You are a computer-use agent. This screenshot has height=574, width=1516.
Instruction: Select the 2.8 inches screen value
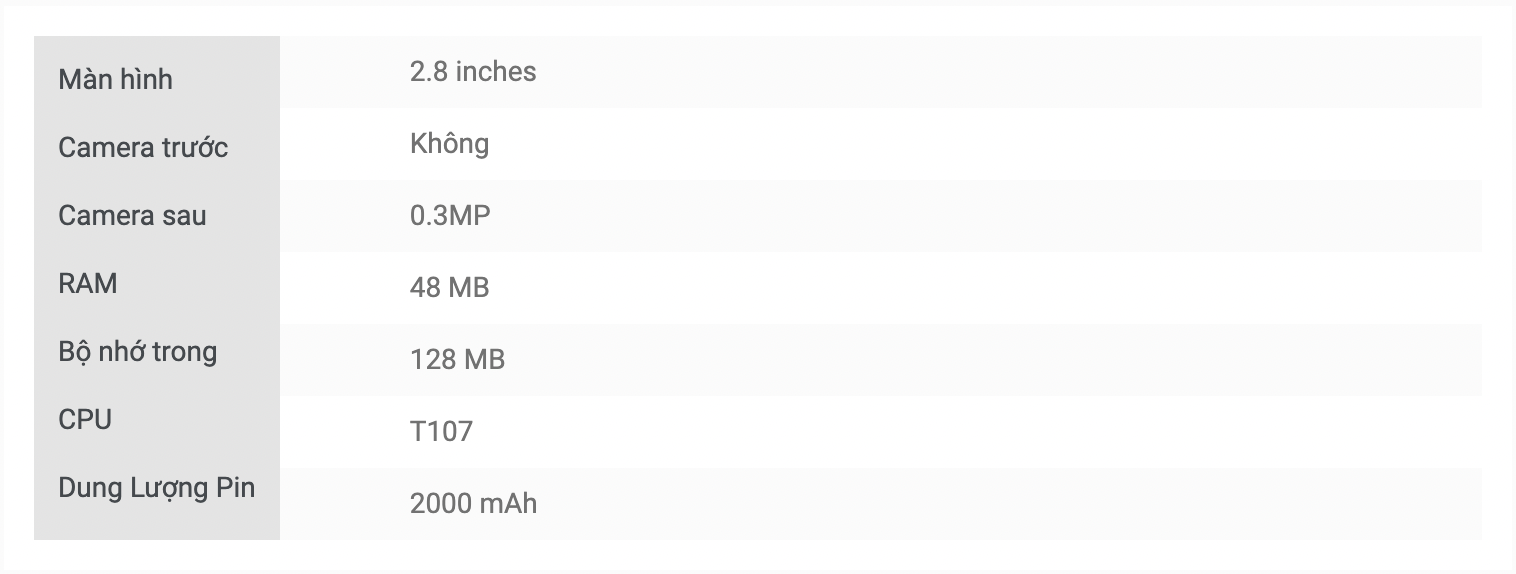[472, 72]
